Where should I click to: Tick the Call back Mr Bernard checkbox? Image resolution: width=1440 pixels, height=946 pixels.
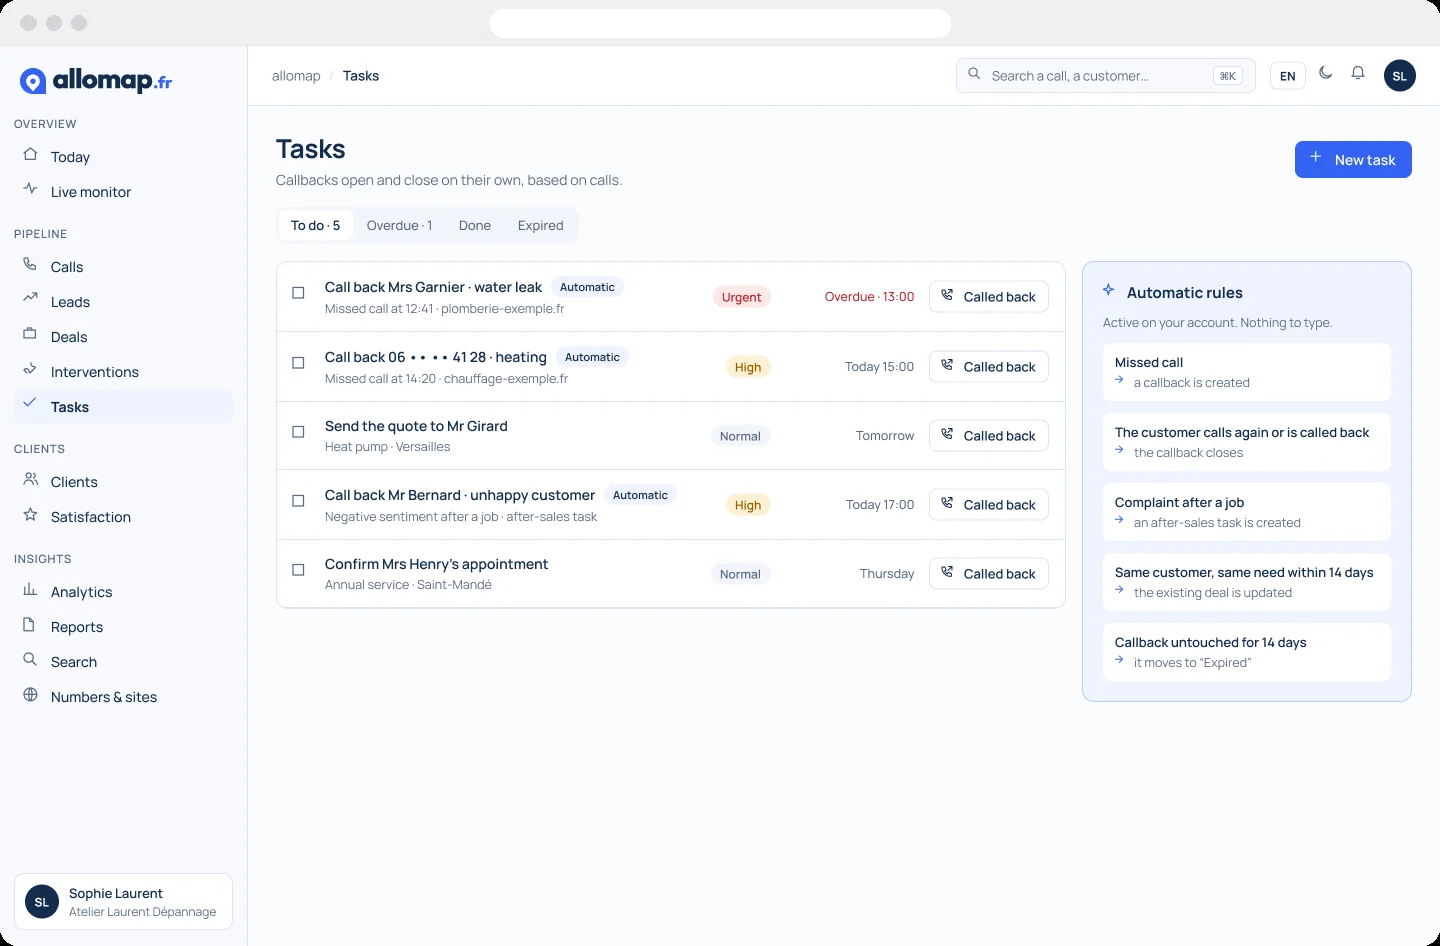pyautogui.click(x=298, y=501)
